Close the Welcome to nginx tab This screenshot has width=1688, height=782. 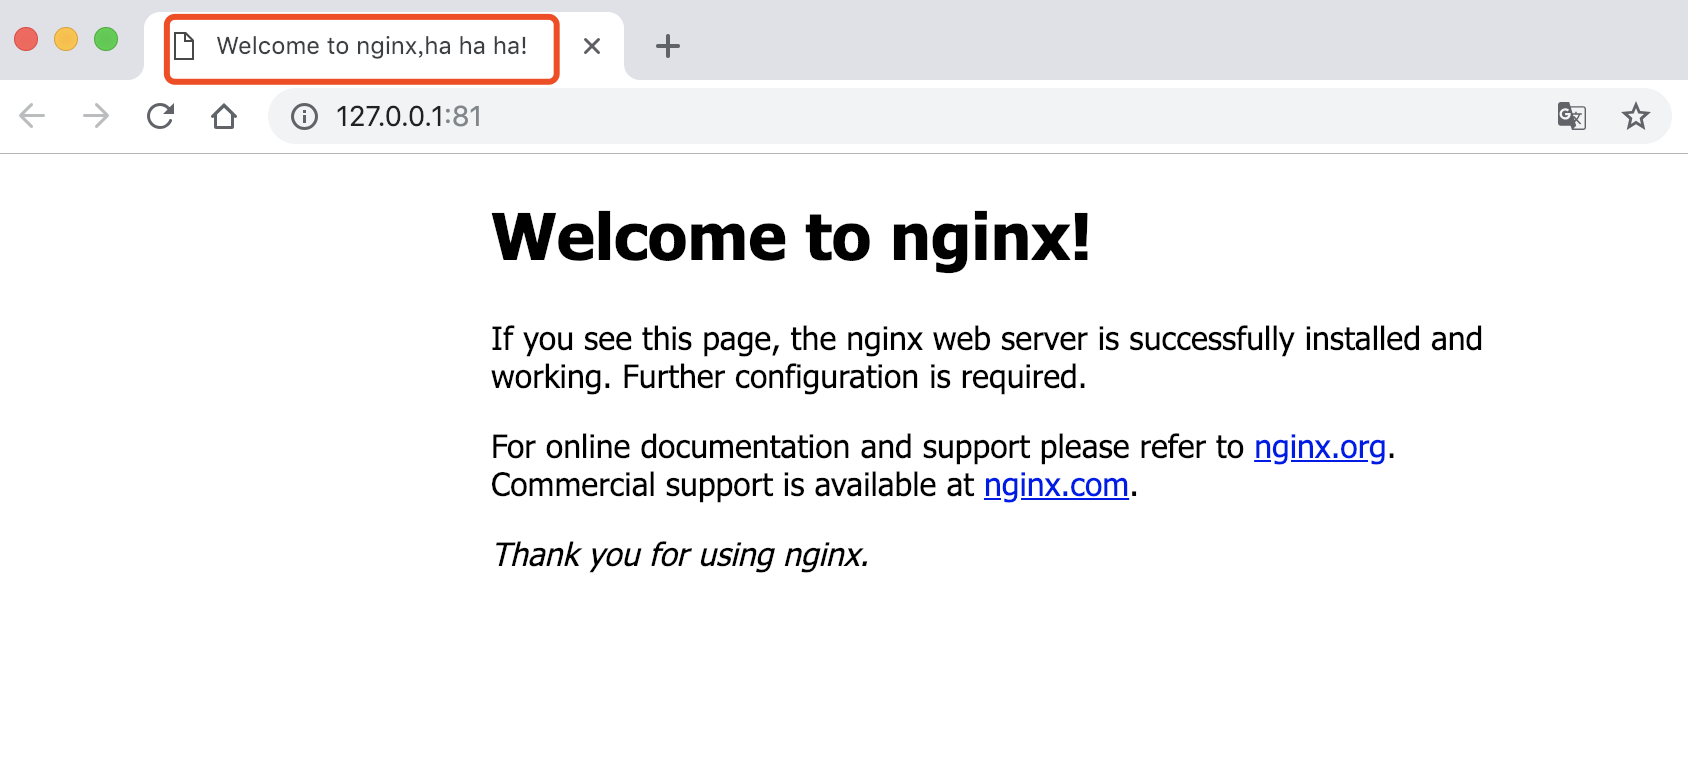coord(592,46)
